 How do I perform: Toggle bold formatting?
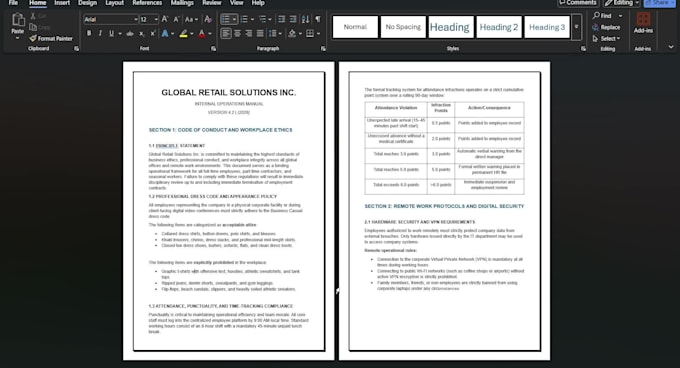[89, 33]
